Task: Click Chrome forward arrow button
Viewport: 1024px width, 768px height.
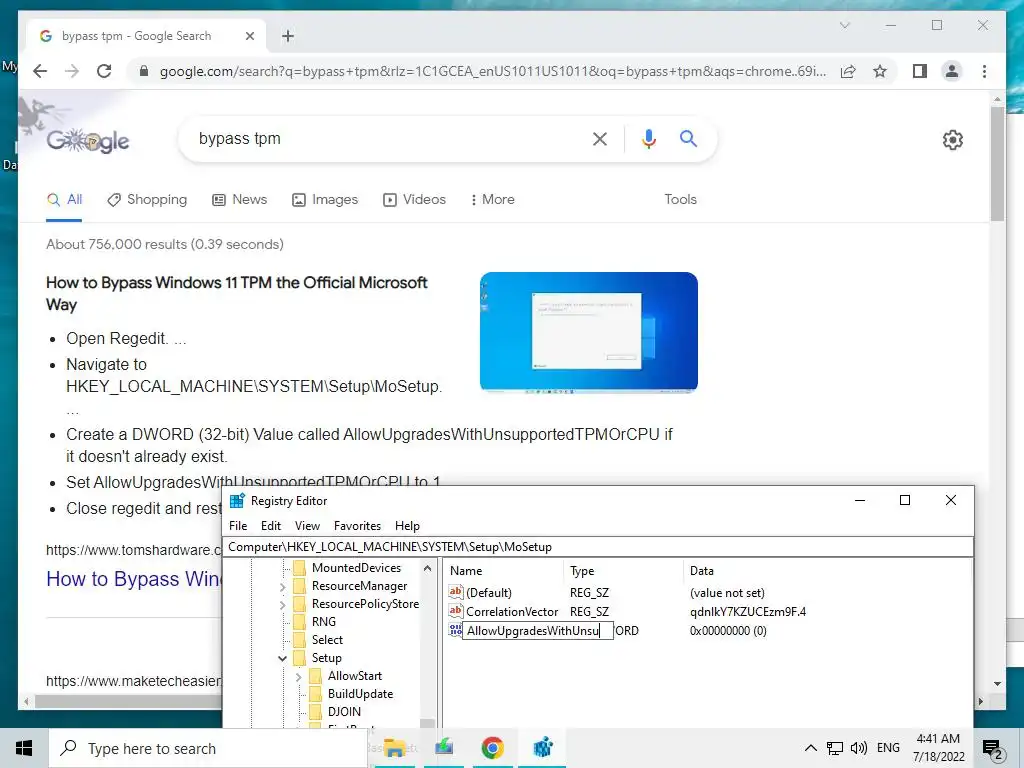Action: pos(72,71)
